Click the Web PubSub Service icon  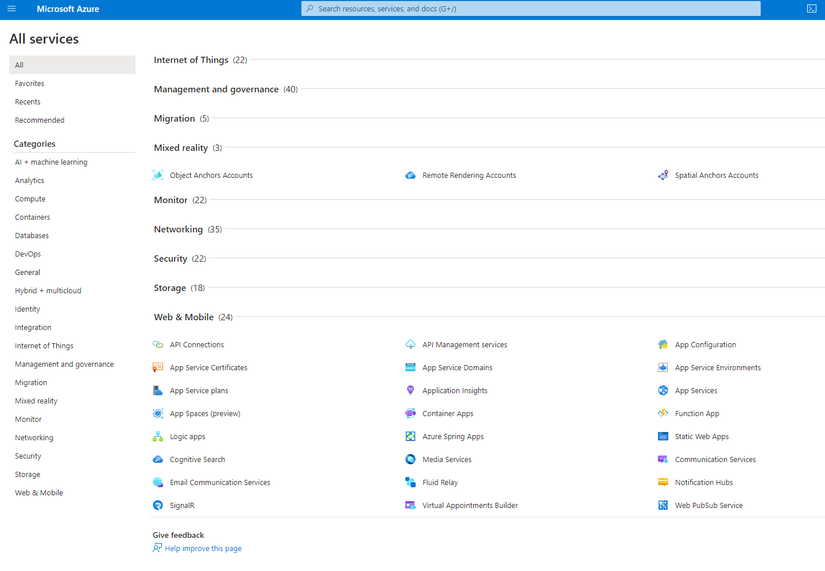click(663, 505)
